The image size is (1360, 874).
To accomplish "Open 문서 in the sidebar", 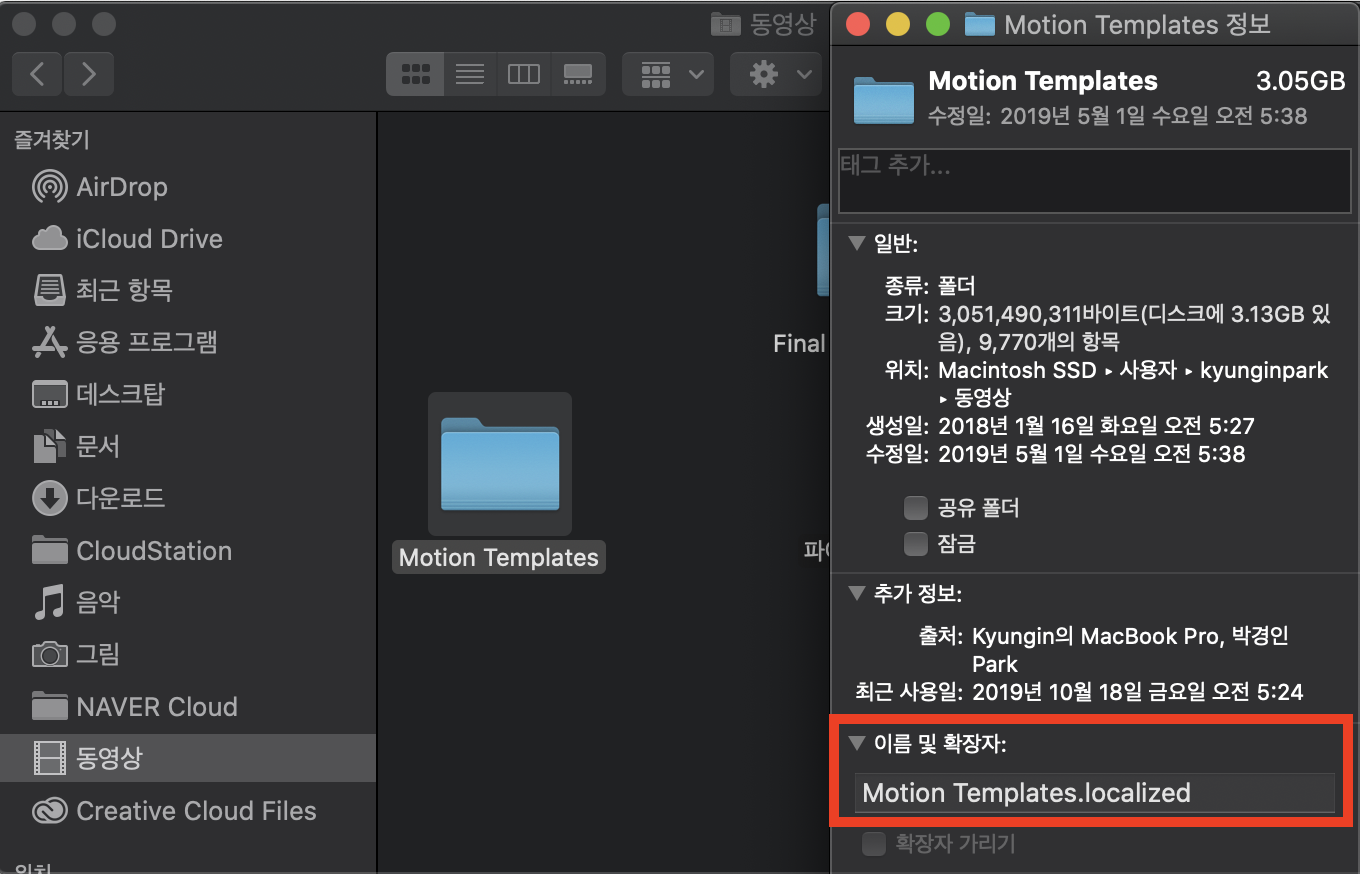I will [x=188, y=447].
